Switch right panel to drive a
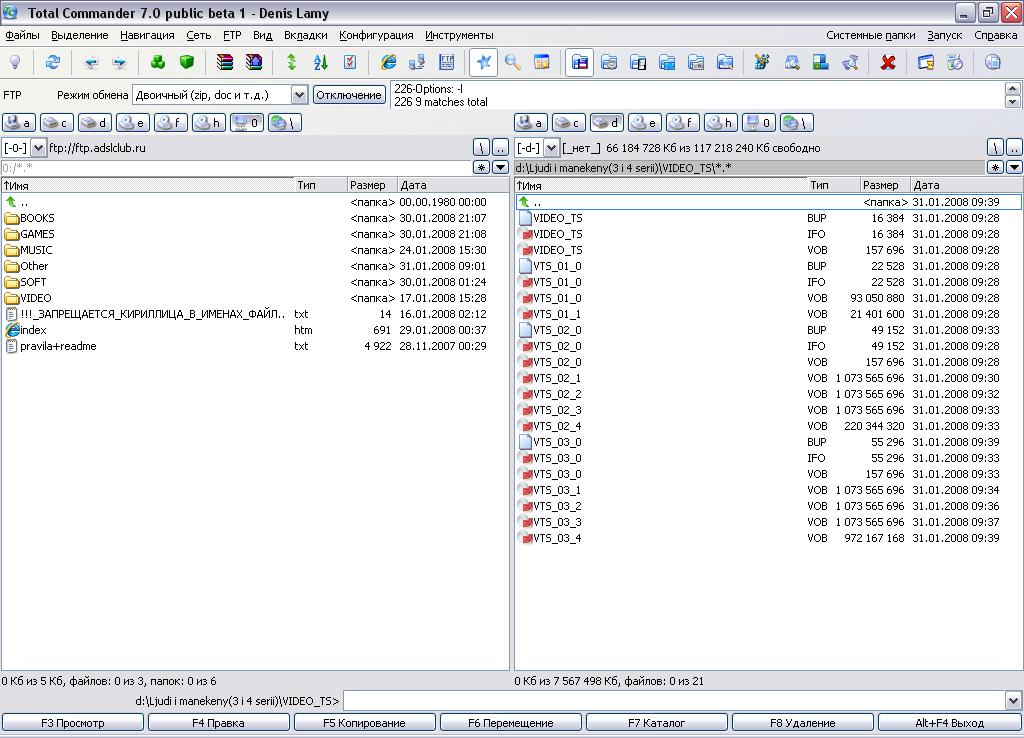 pos(531,123)
